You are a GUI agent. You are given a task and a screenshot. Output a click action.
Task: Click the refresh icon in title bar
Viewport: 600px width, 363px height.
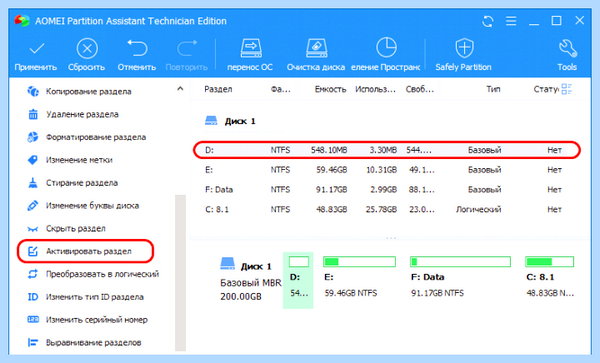488,21
